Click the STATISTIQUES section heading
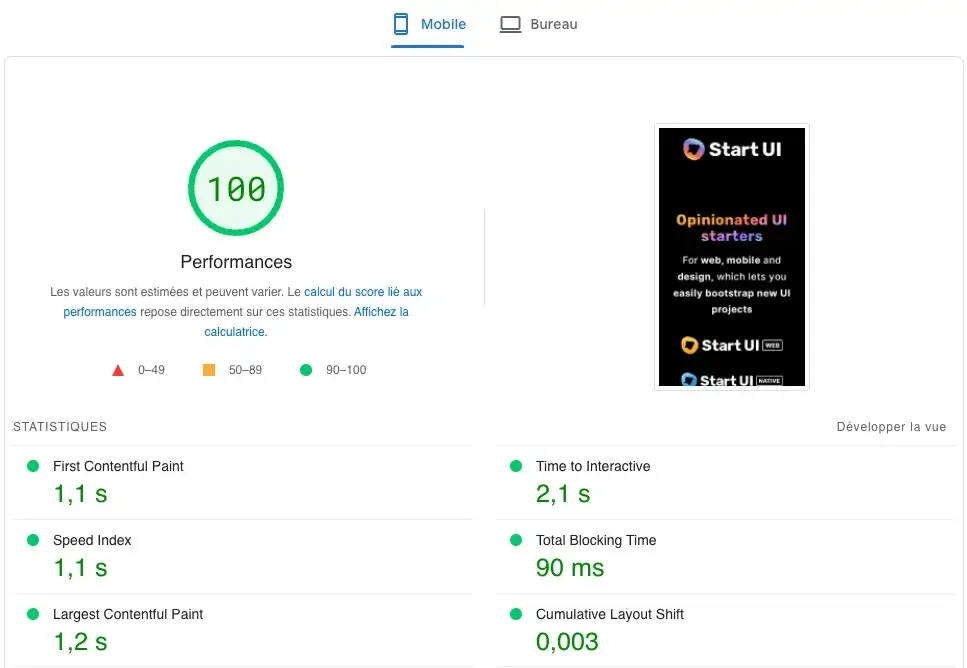967x668 pixels. click(x=59, y=426)
